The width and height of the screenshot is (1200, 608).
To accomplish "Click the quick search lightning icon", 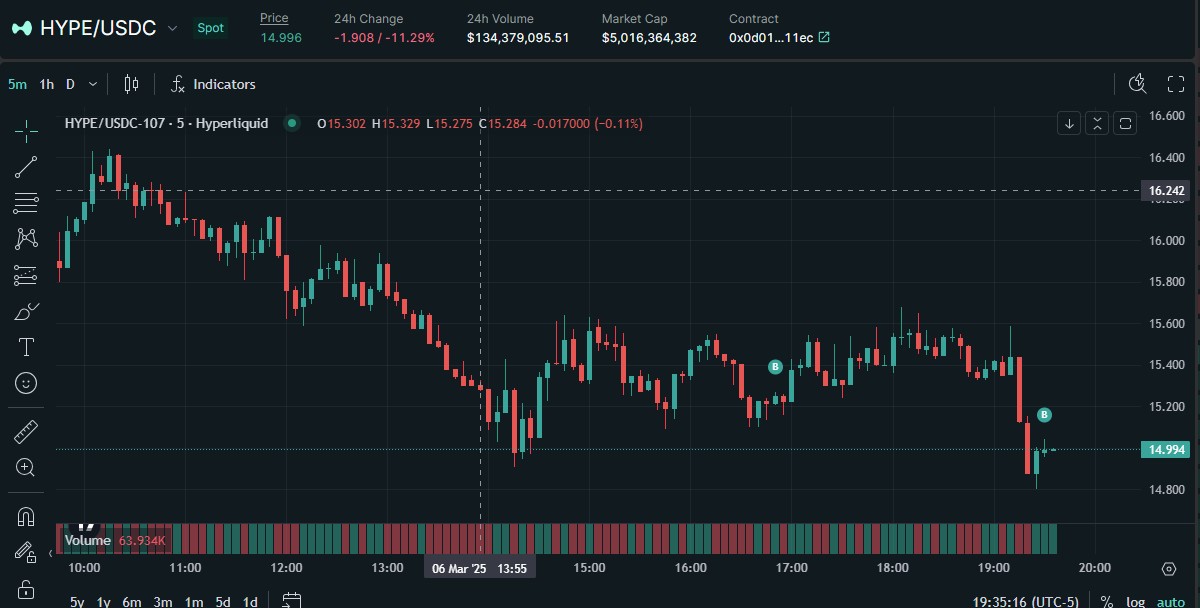I will coord(1137,84).
